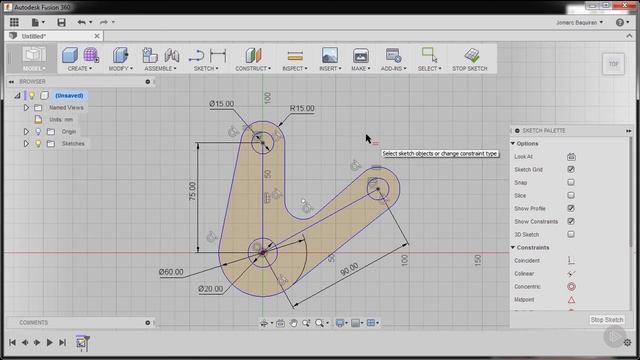Select the Collinear constraint
The width and height of the screenshot is (640, 360).
coord(571,273)
